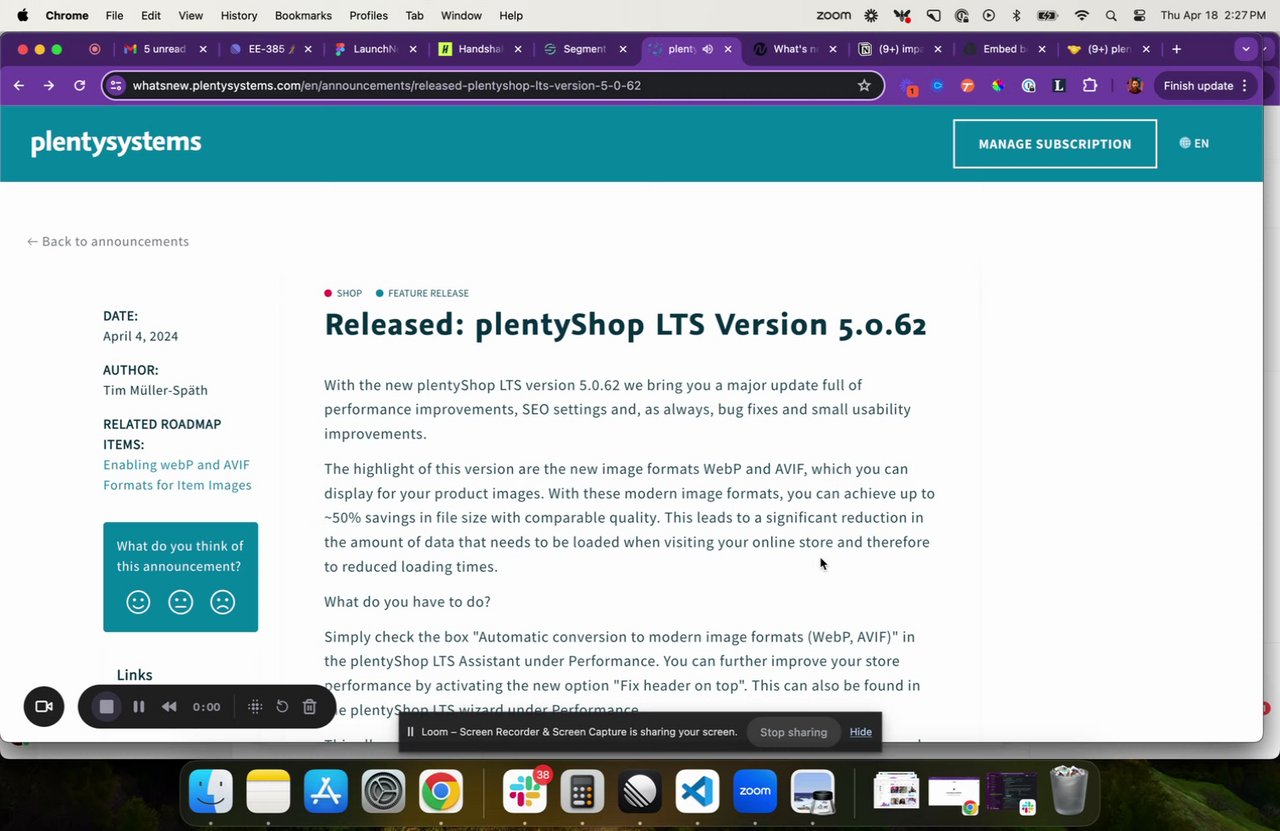Viewport: 1280px width, 831px height.
Task: Open System Settings from the Dock
Action: click(x=383, y=793)
